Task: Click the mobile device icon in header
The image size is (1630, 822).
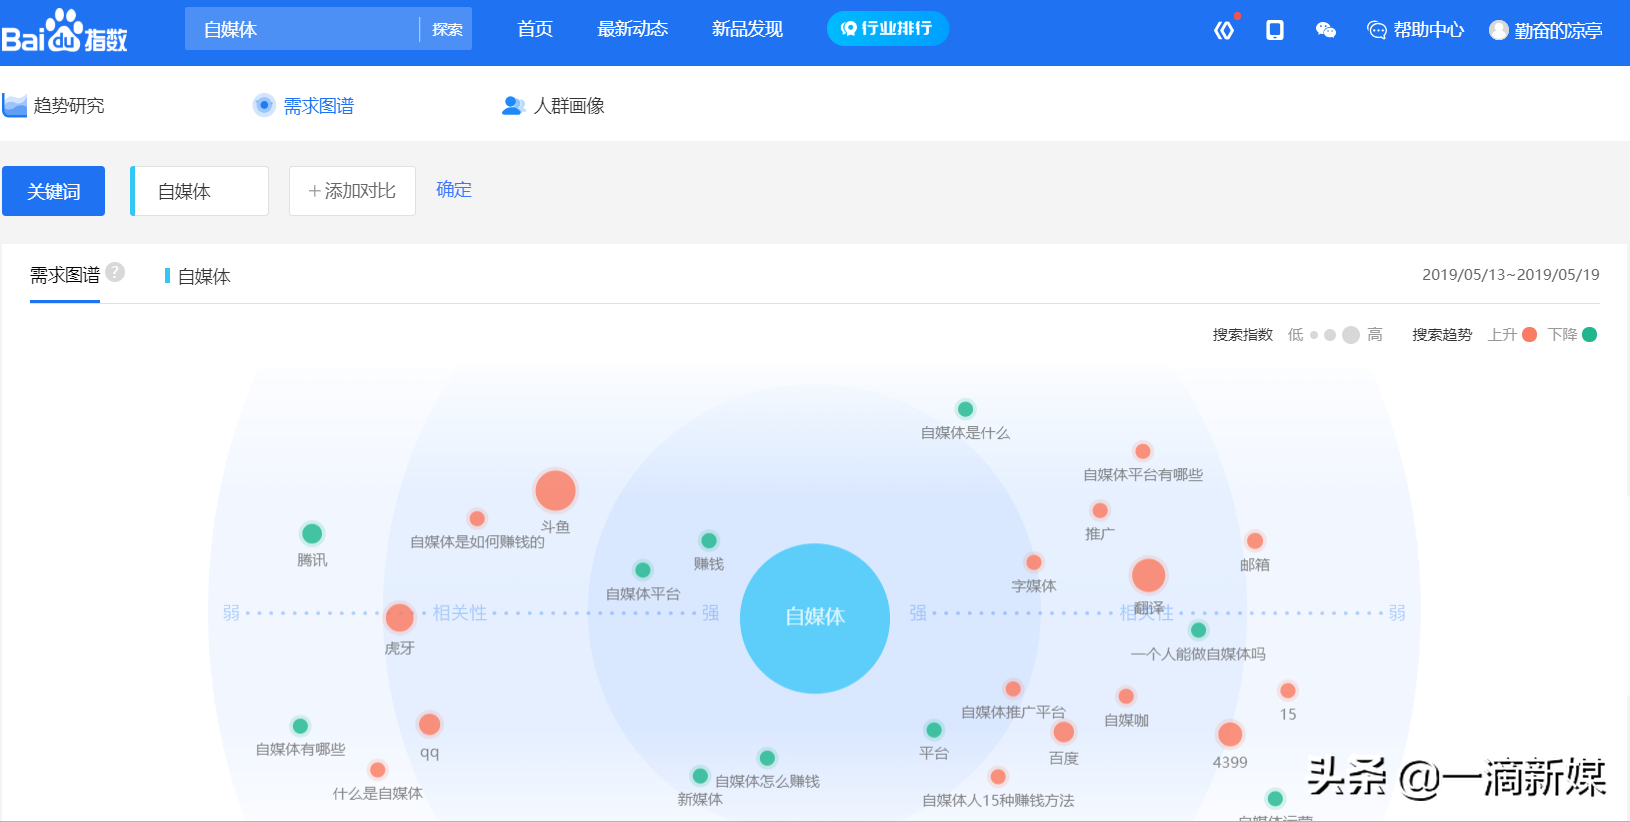Action: (1275, 30)
